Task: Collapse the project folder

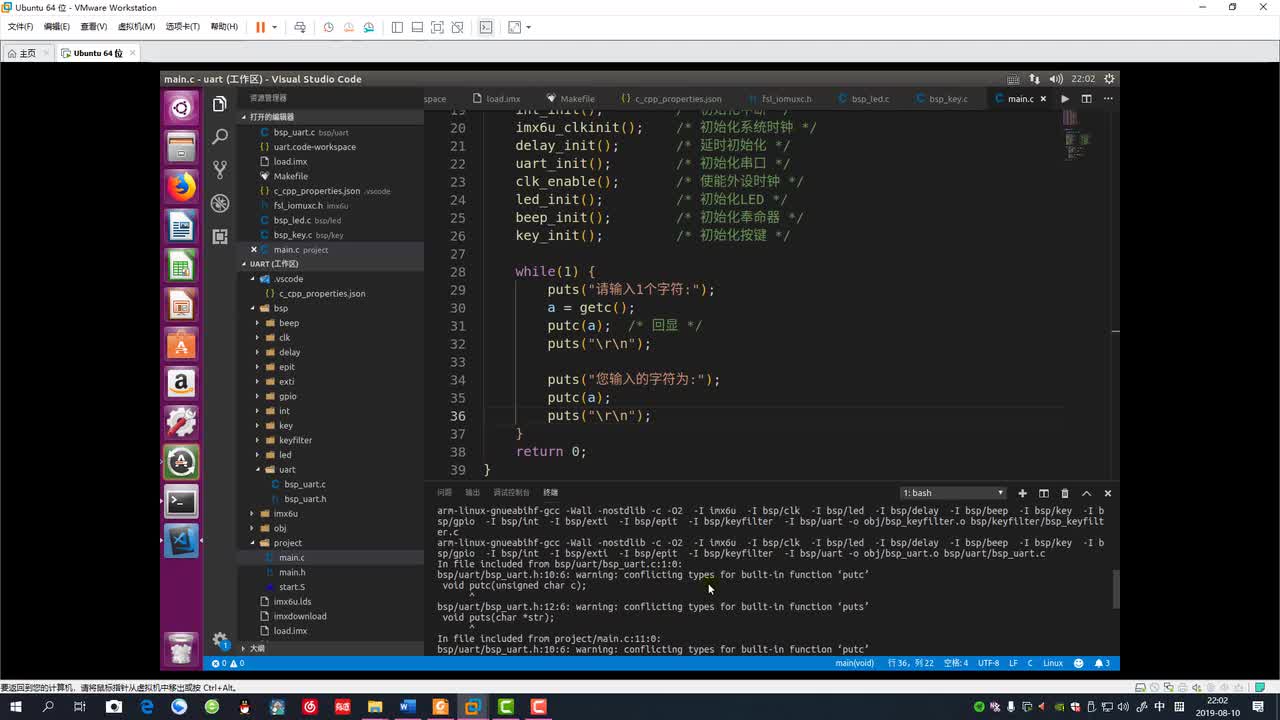Action: pyautogui.click(x=253, y=543)
